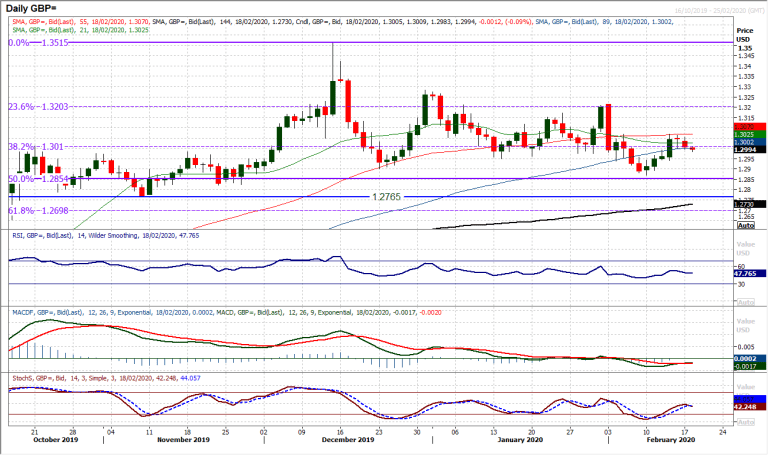Click the black 1.2994 last price tag

point(750,150)
